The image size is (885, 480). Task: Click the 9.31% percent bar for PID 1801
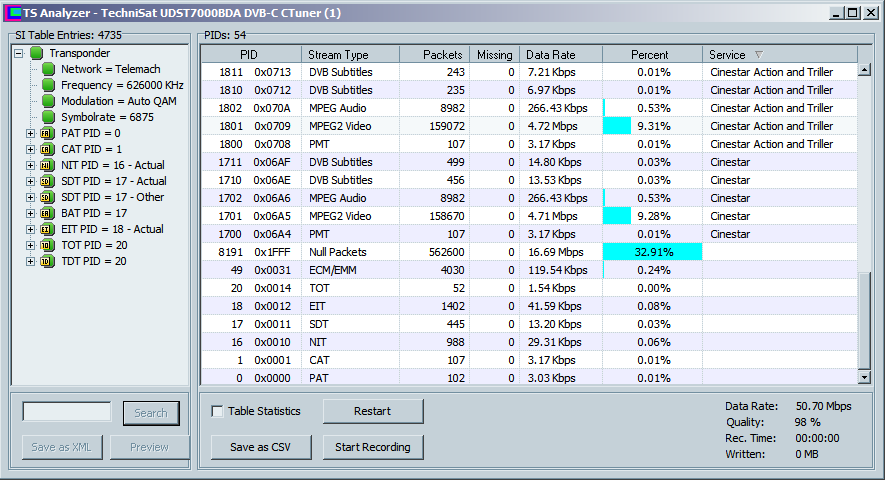point(617,126)
